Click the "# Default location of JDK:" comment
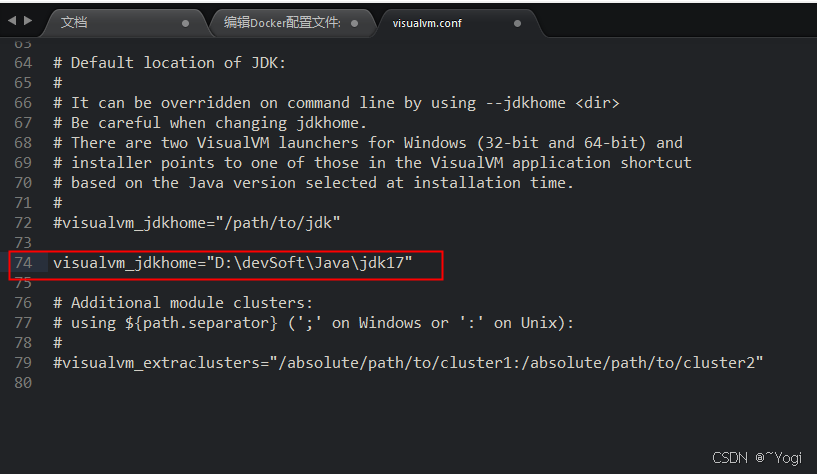The height and width of the screenshot is (474, 817). tap(169, 63)
